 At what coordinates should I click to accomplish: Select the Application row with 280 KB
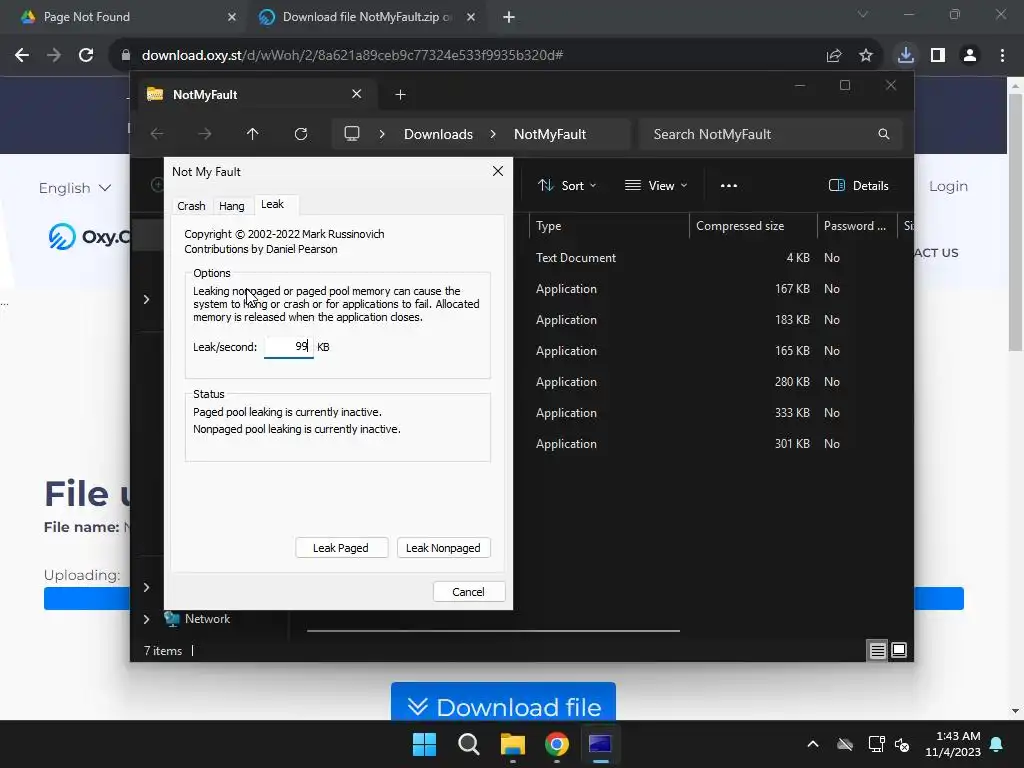(713, 382)
